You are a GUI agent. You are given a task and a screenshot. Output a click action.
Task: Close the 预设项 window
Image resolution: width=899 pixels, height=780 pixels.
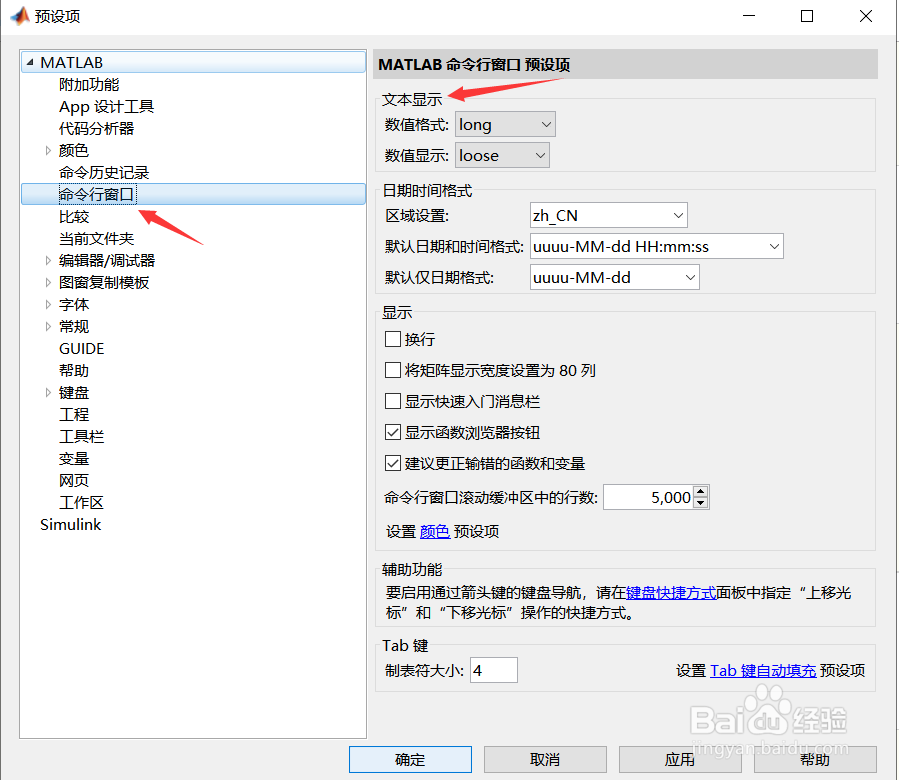pos(866,16)
